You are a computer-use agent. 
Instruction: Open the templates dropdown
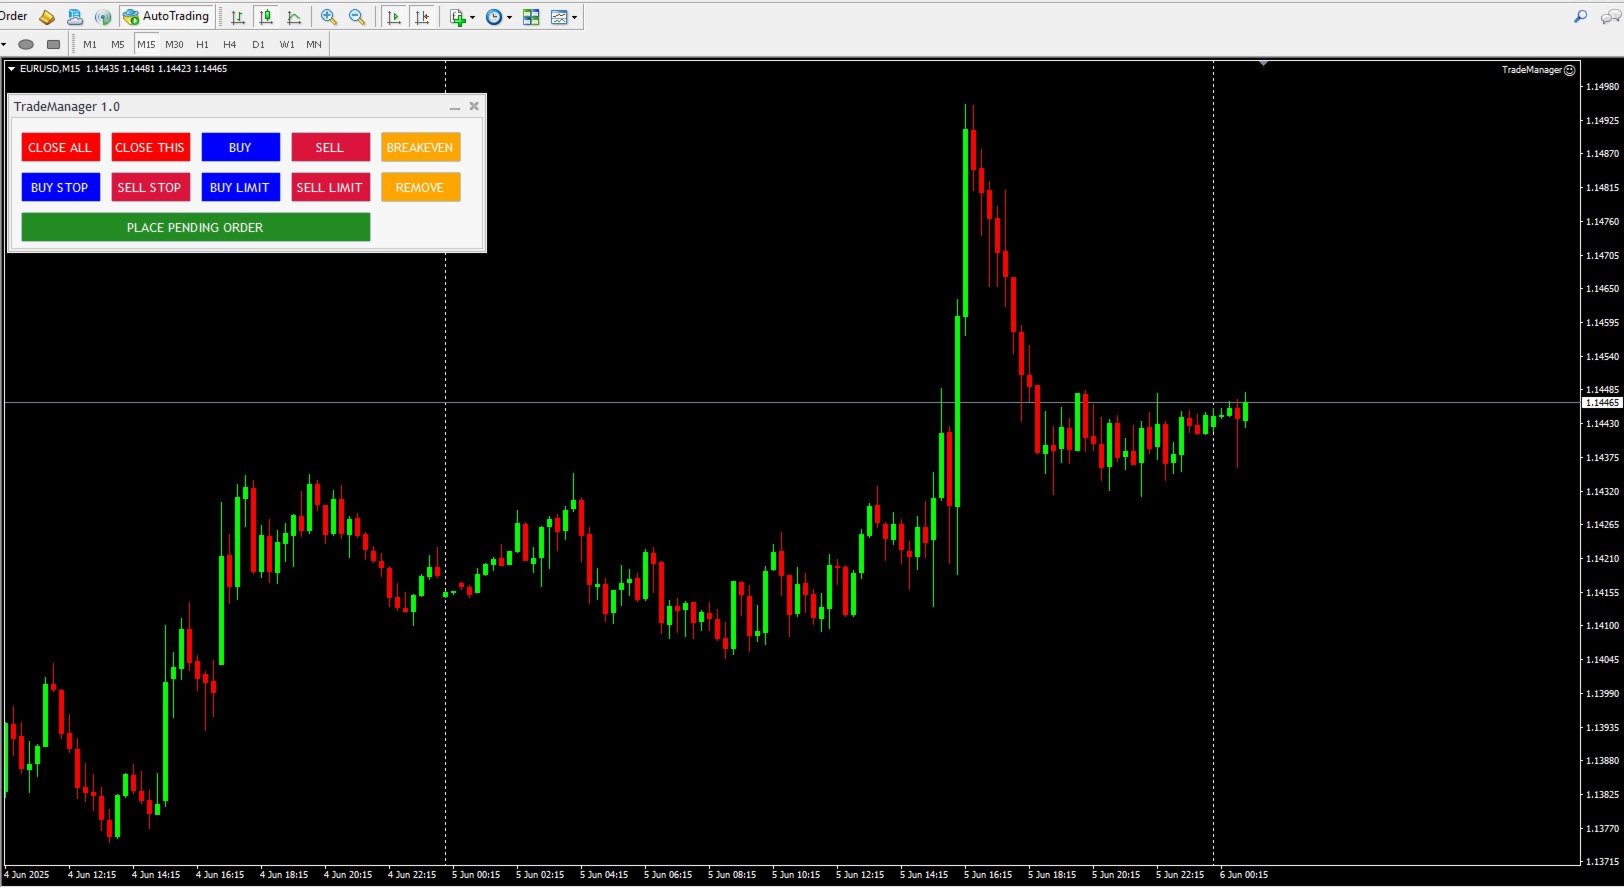[564, 17]
